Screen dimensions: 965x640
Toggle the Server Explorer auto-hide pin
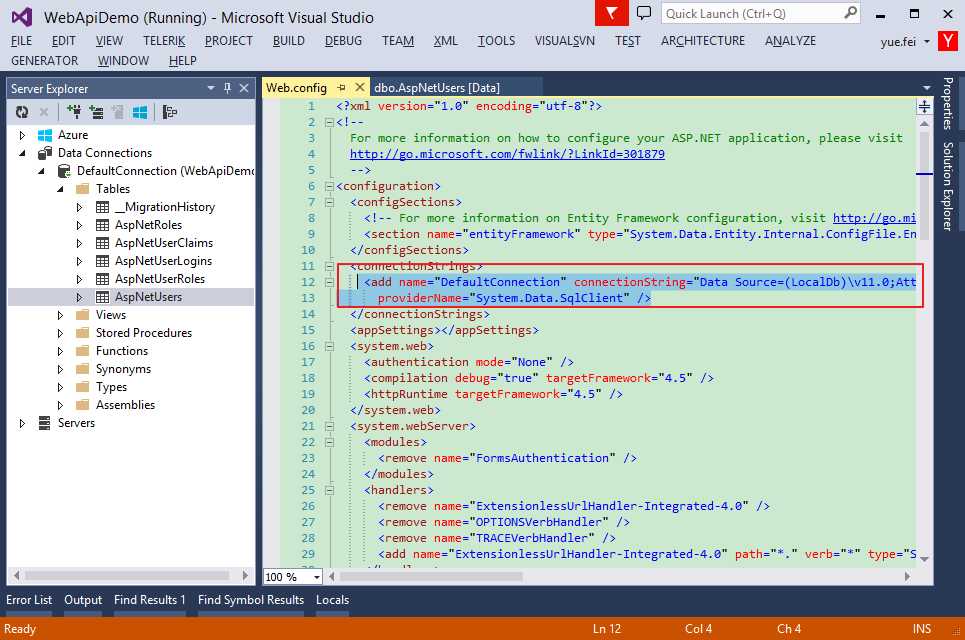click(x=228, y=88)
